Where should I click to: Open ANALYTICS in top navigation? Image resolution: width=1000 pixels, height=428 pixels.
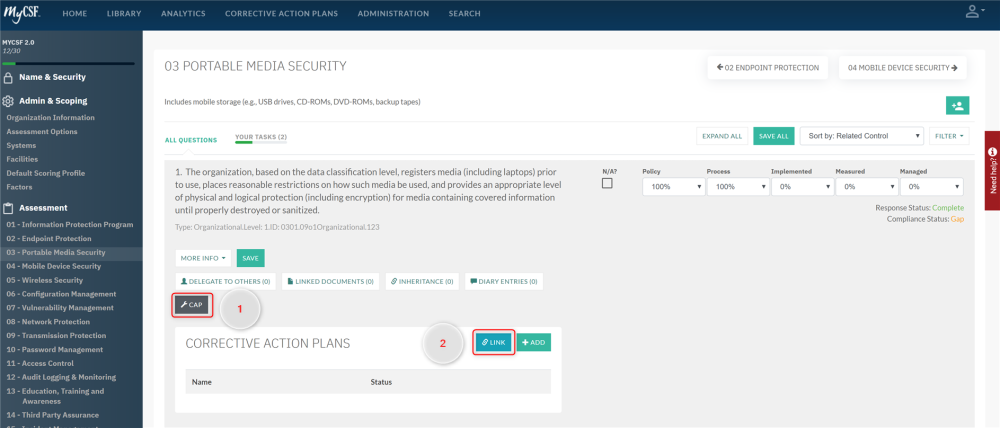point(183,13)
